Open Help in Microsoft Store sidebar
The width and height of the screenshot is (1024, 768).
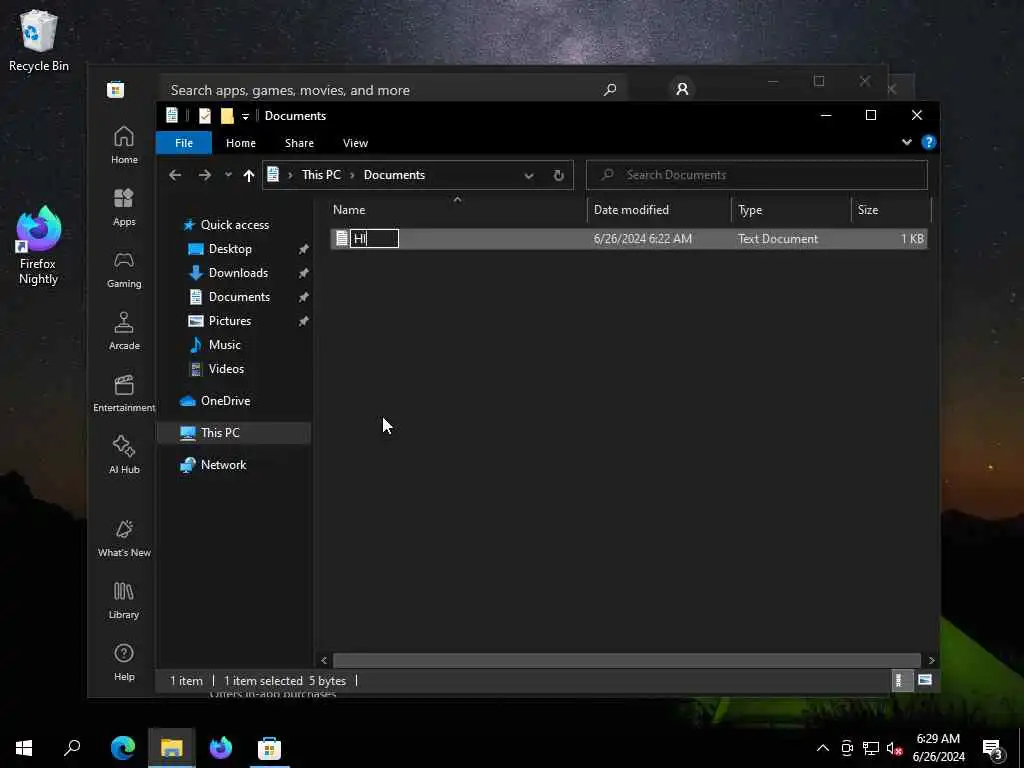click(124, 663)
